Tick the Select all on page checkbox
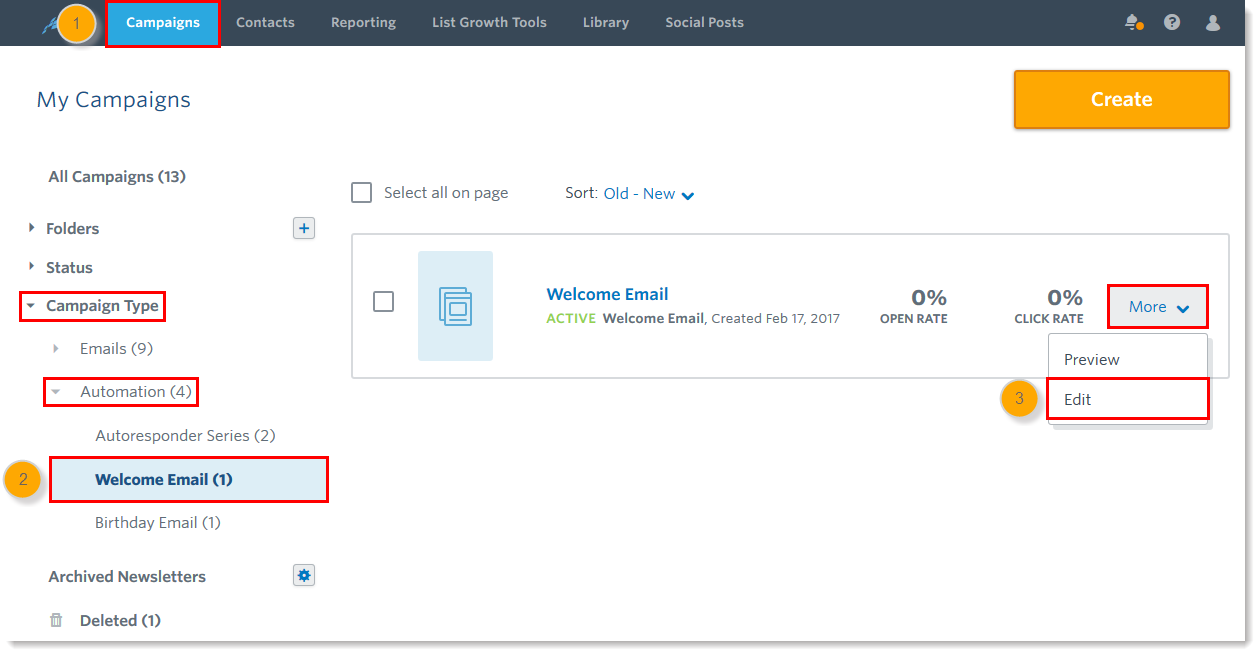Viewport: 1260px width, 656px height. (362, 192)
